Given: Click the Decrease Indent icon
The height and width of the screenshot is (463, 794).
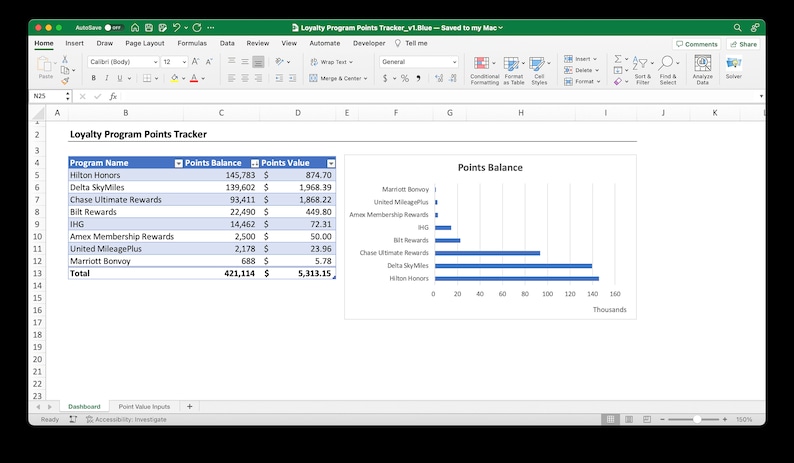Looking at the screenshot, I should pyautogui.click(x=279, y=78).
